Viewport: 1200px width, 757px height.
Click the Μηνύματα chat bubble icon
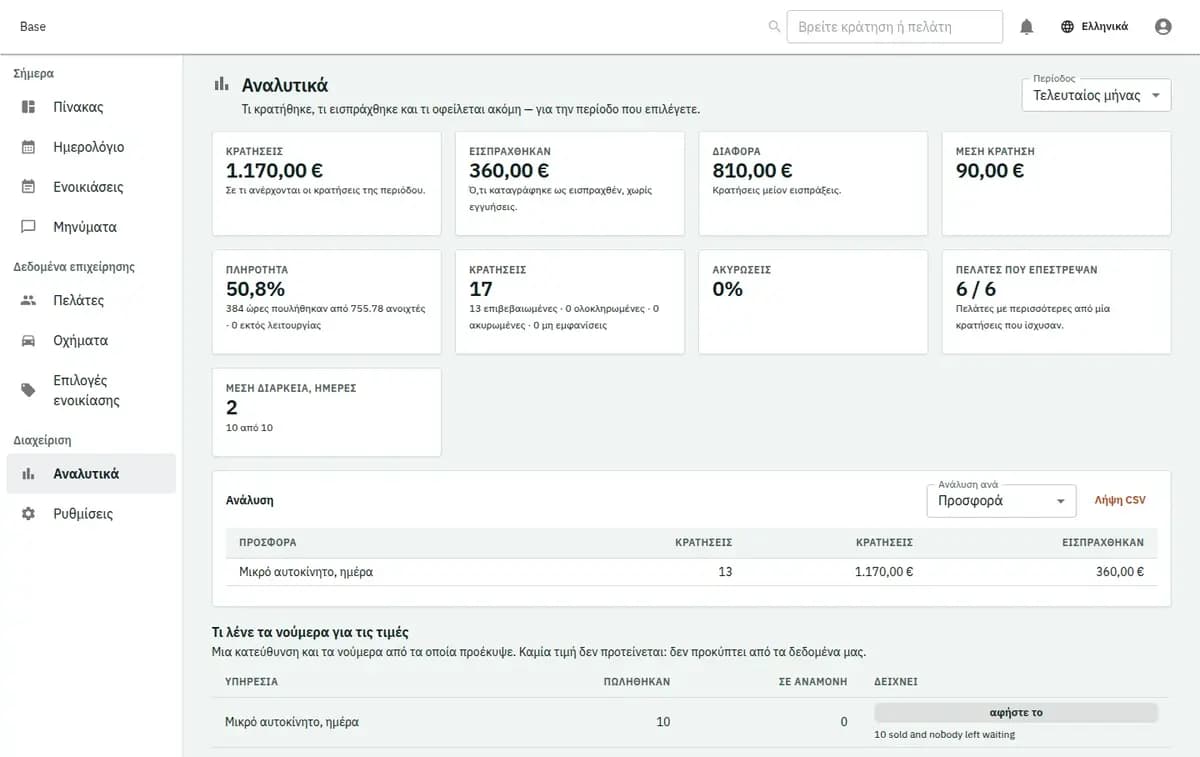tap(29, 227)
